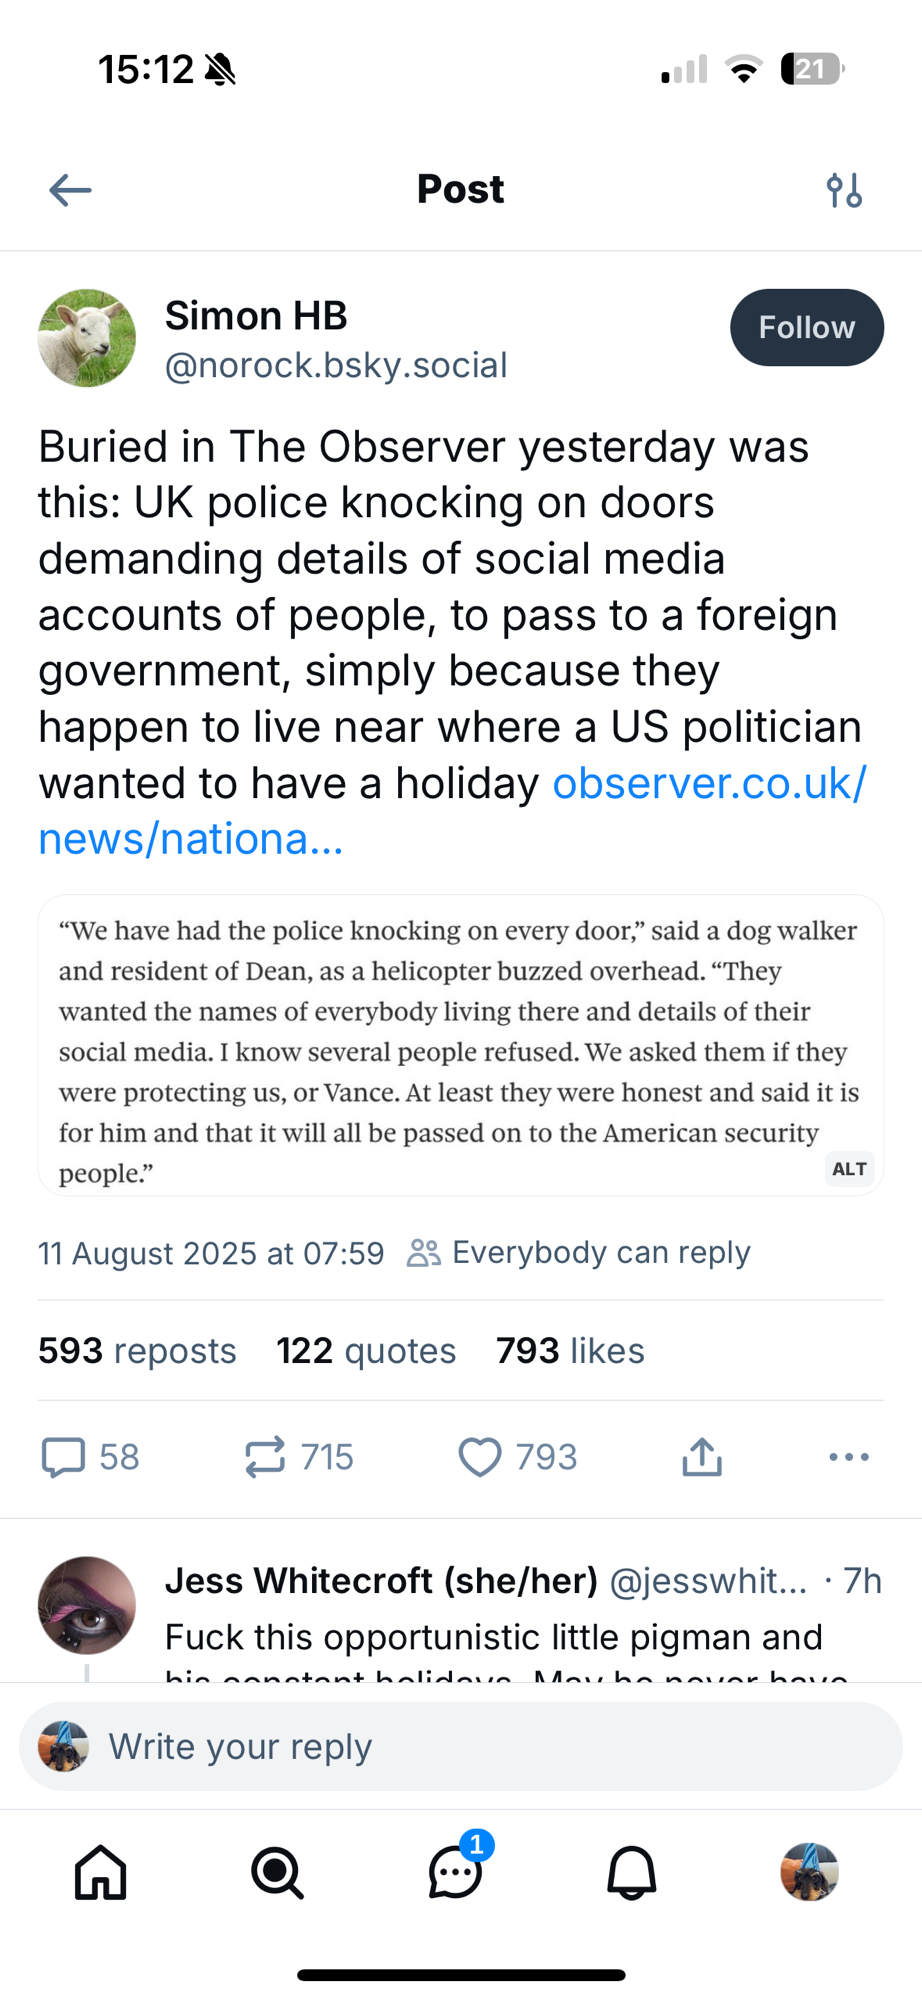Share the post using share icon

(702, 1457)
